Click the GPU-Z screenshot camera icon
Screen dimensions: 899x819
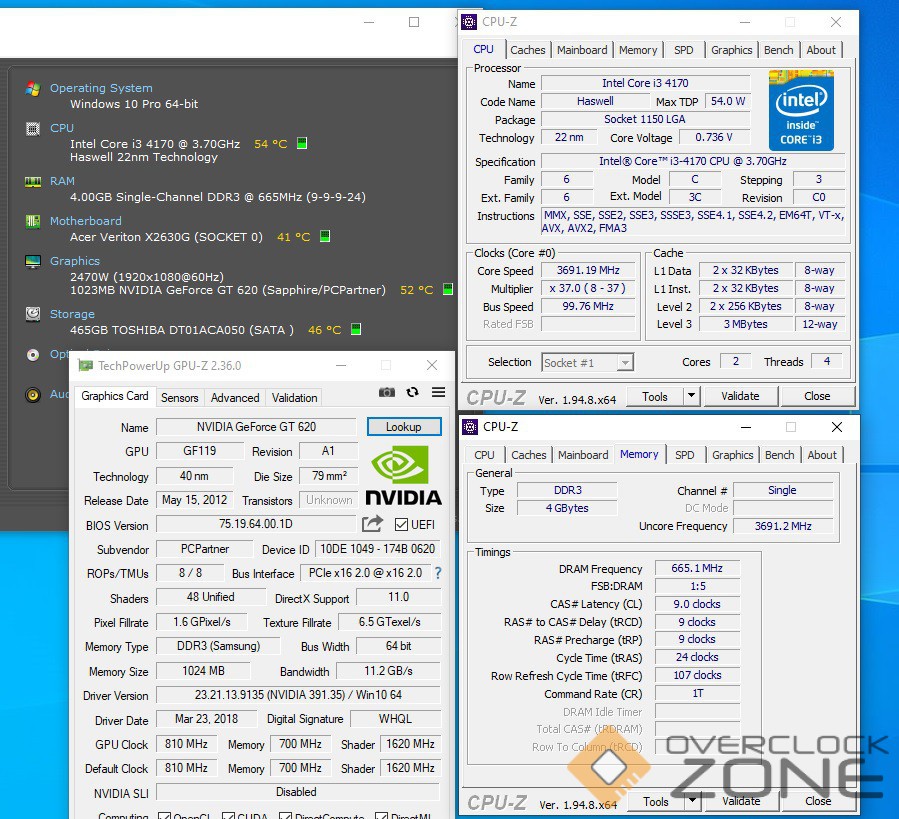[387, 393]
